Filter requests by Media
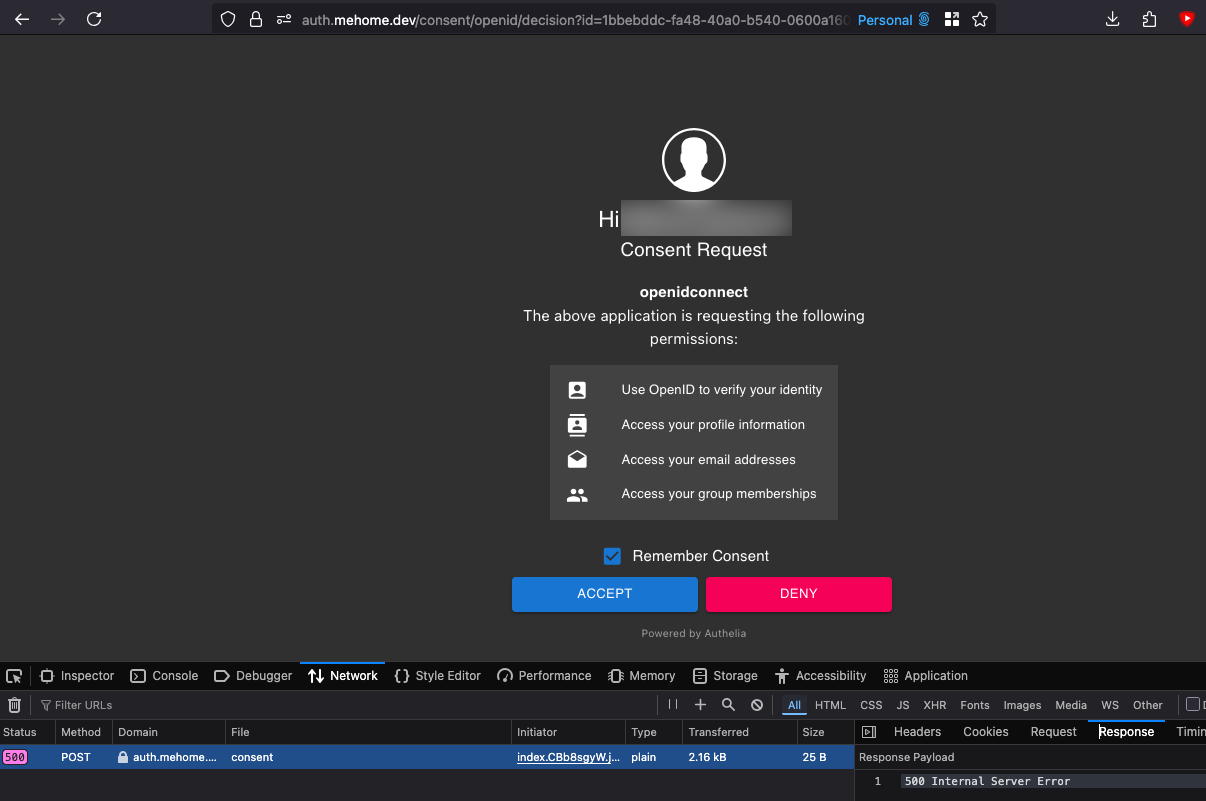 pyautogui.click(x=1071, y=705)
